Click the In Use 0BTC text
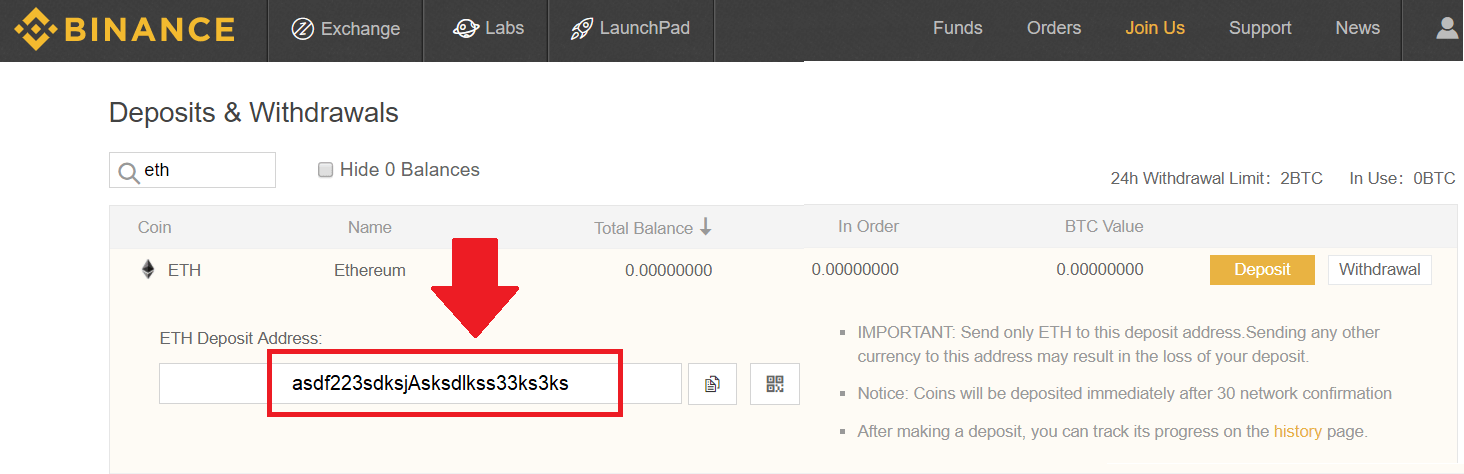This screenshot has width=1464, height=474. [x=1402, y=178]
